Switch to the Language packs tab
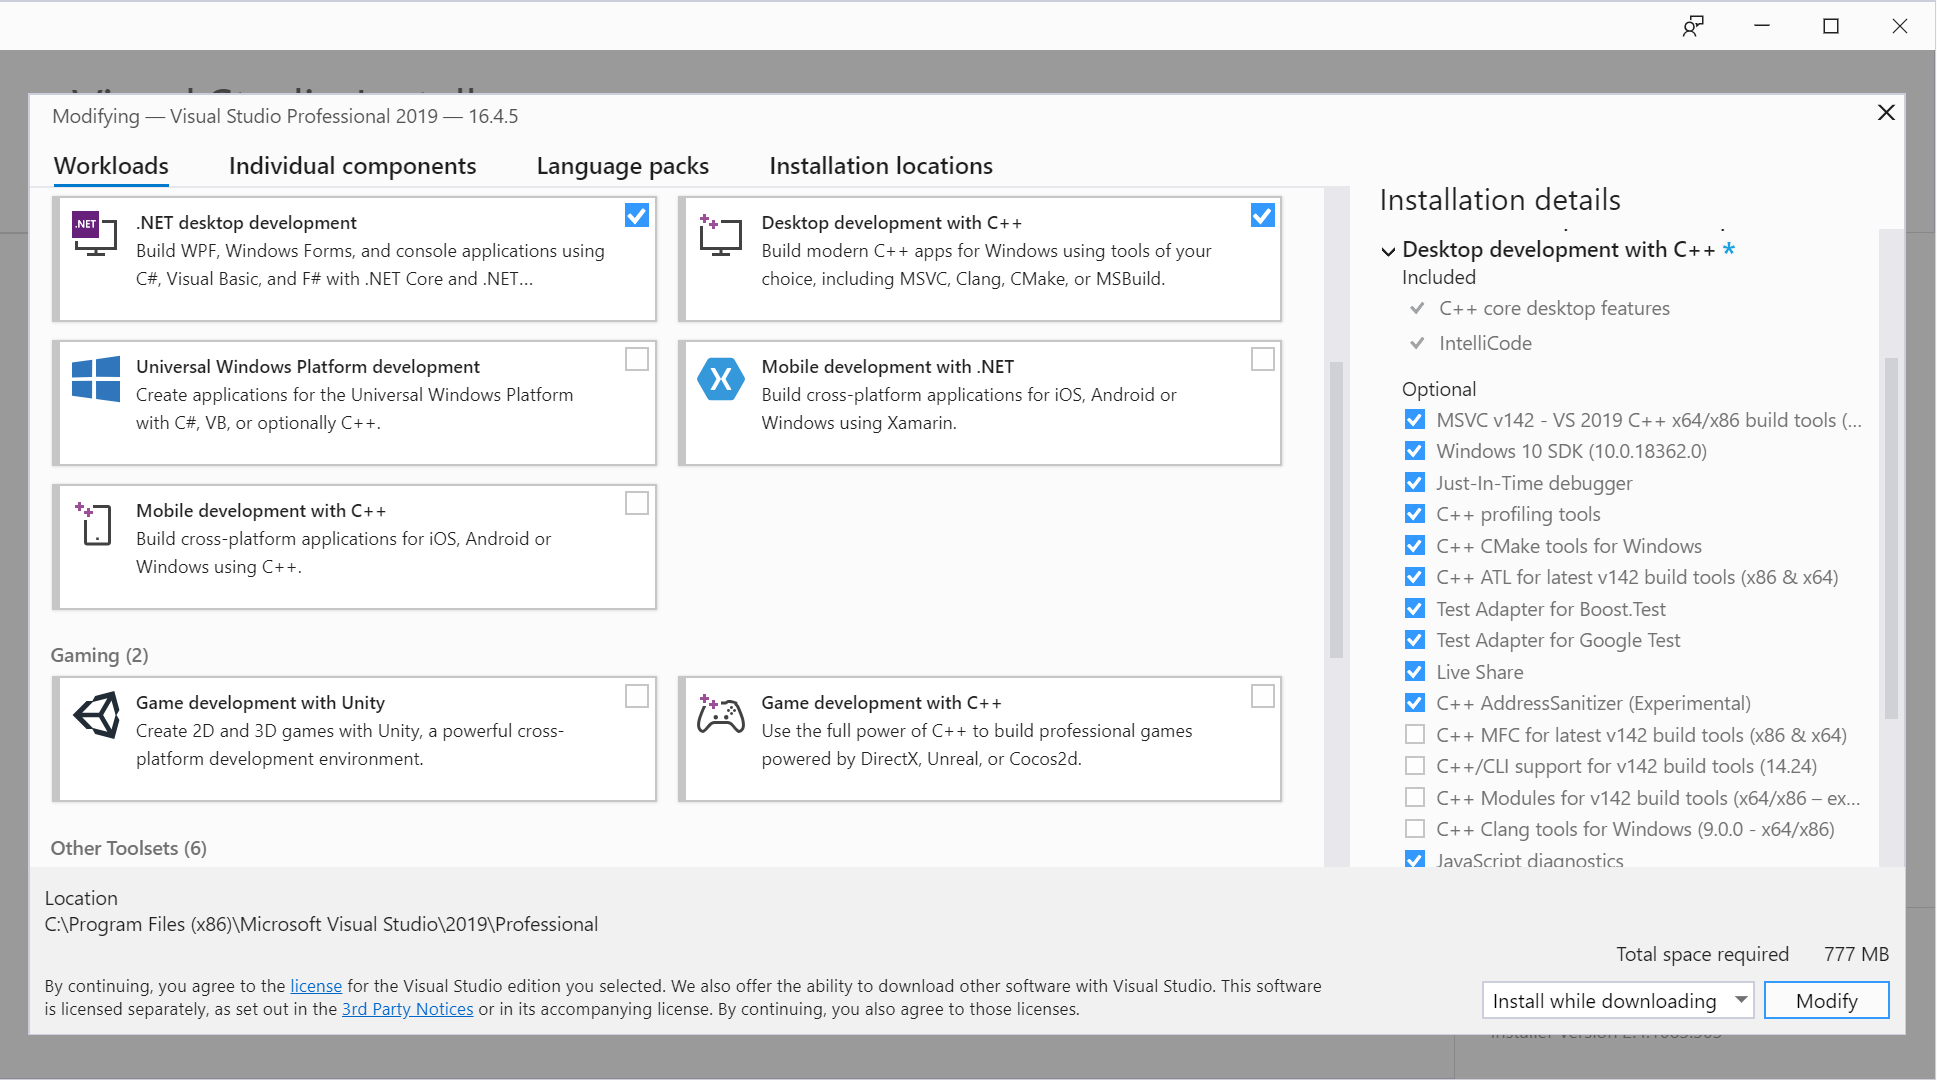 click(x=622, y=166)
